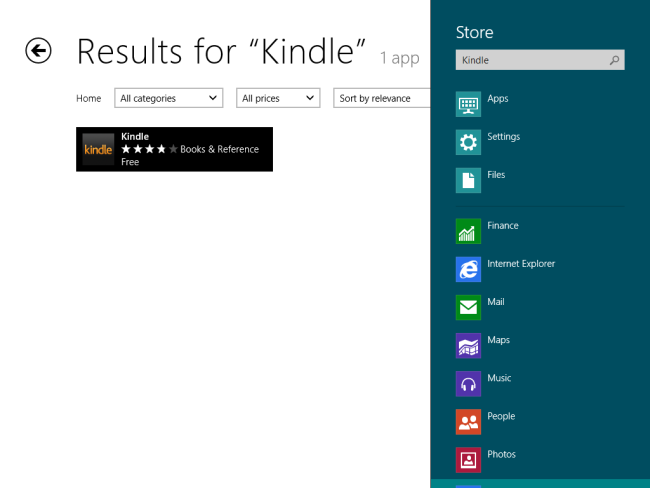Viewport: 650px width, 488px height.
Task: Open the All prices dropdown
Action: tap(278, 98)
